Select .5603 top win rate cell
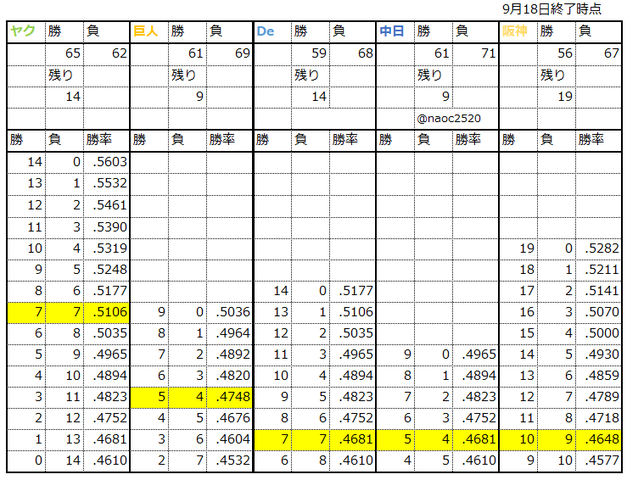 click(106, 162)
